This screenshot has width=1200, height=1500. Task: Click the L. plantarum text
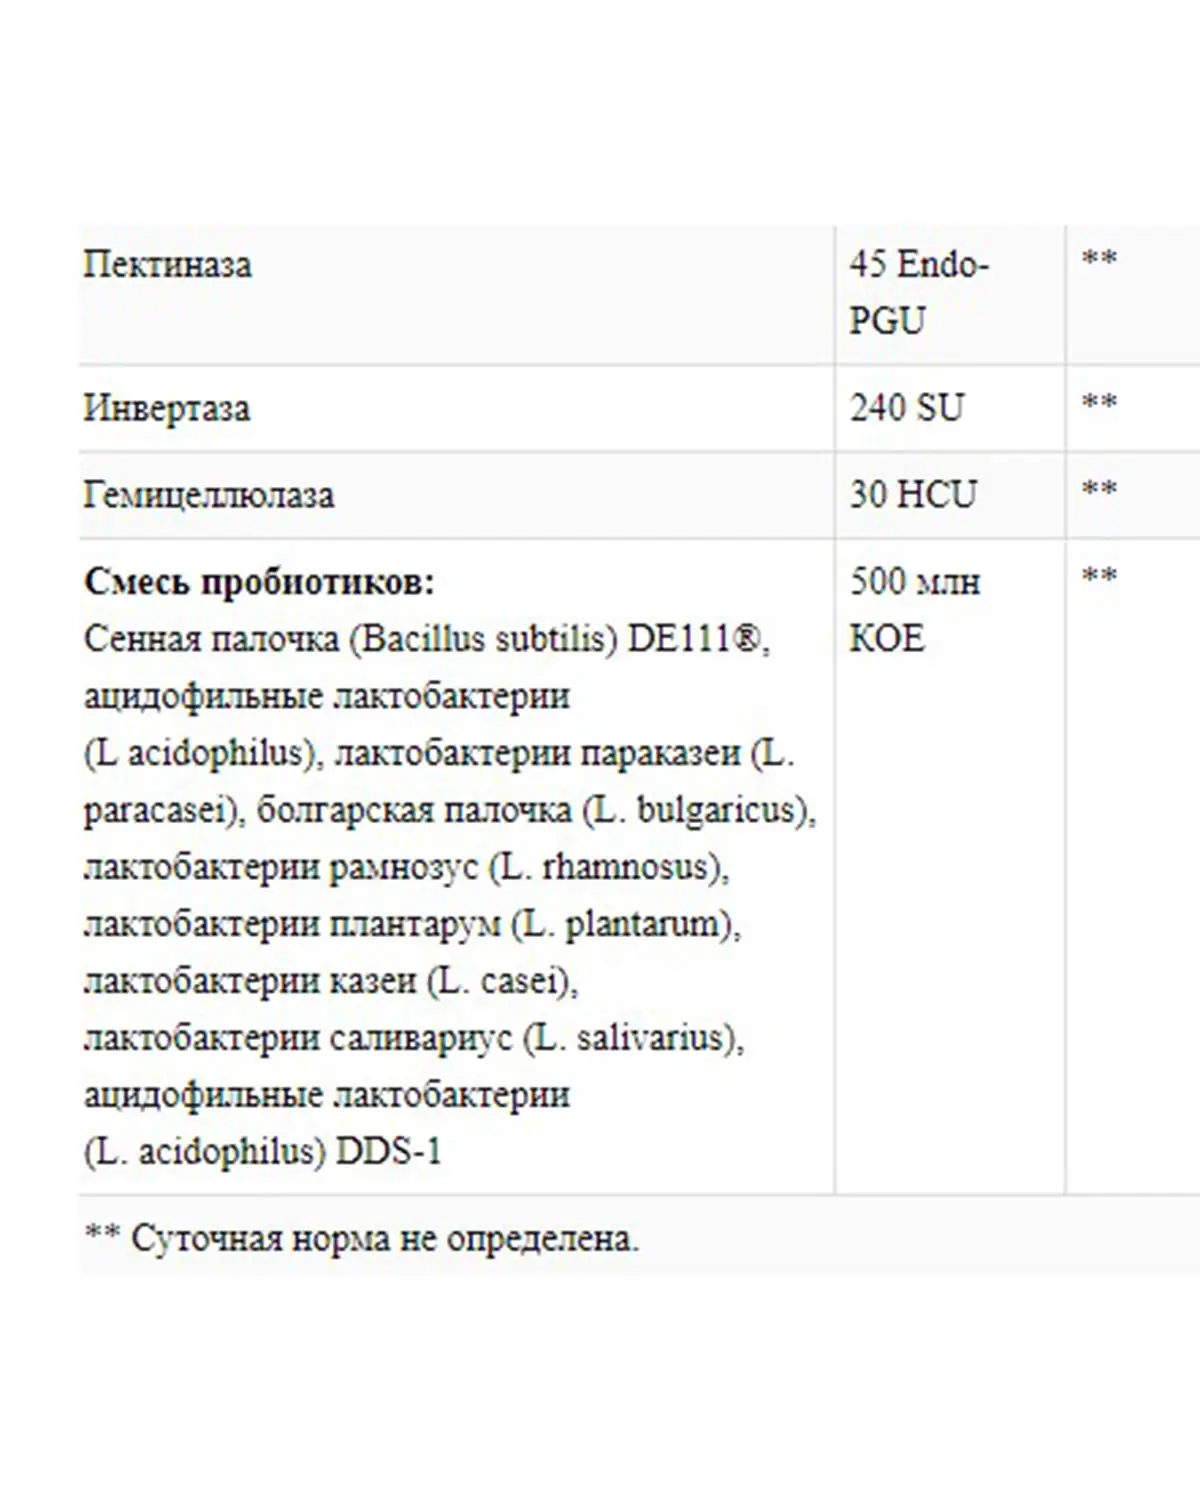(626, 923)
